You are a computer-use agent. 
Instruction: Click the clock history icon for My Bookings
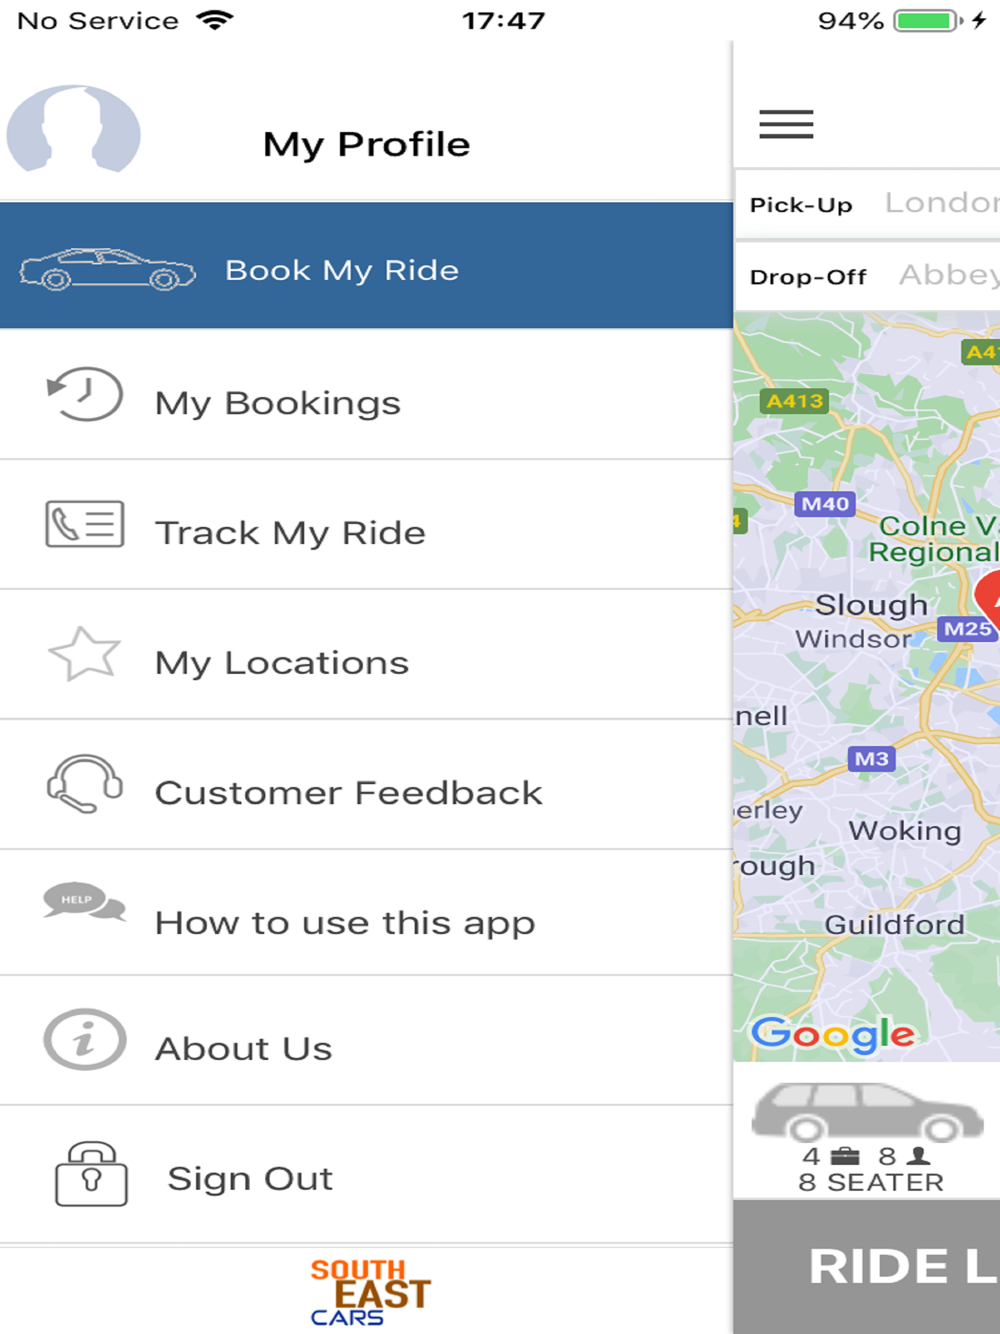(85, 394)
